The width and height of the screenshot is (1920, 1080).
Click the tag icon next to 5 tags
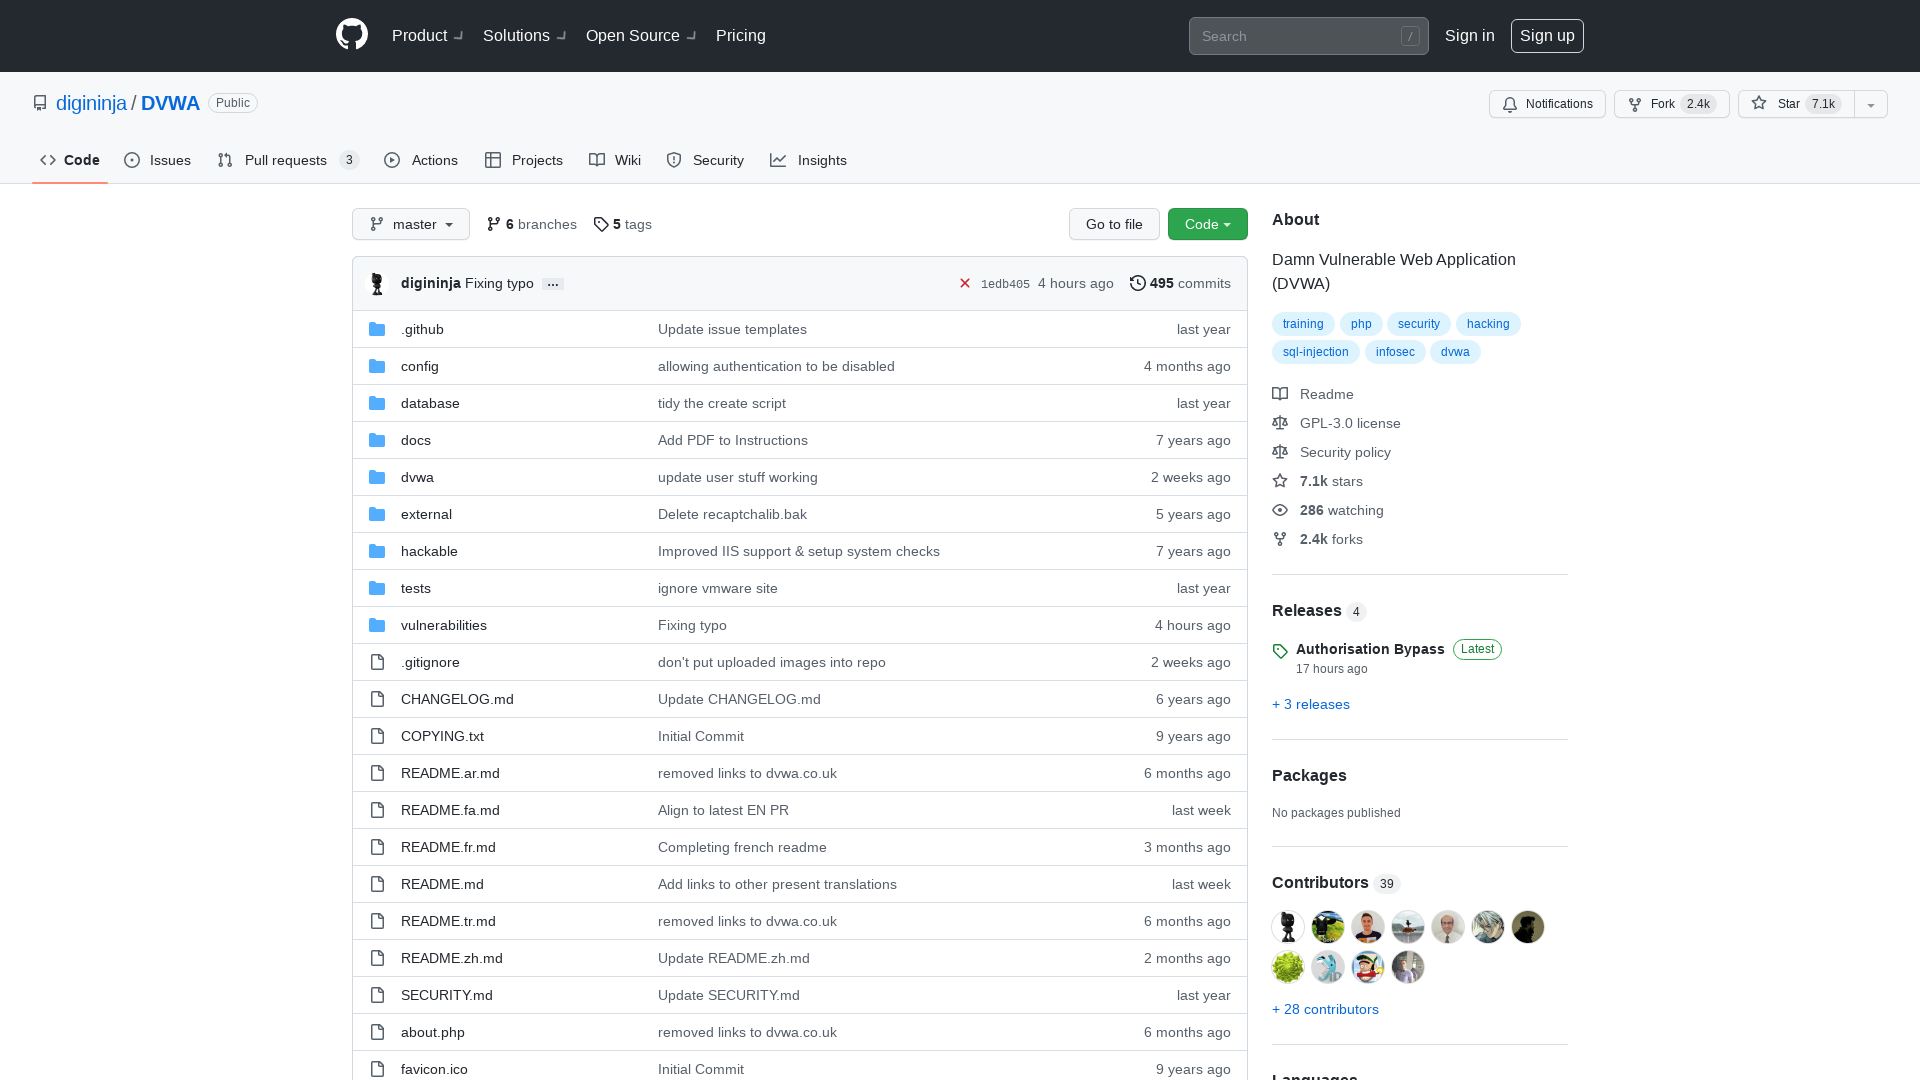click(x=601, y=225)
